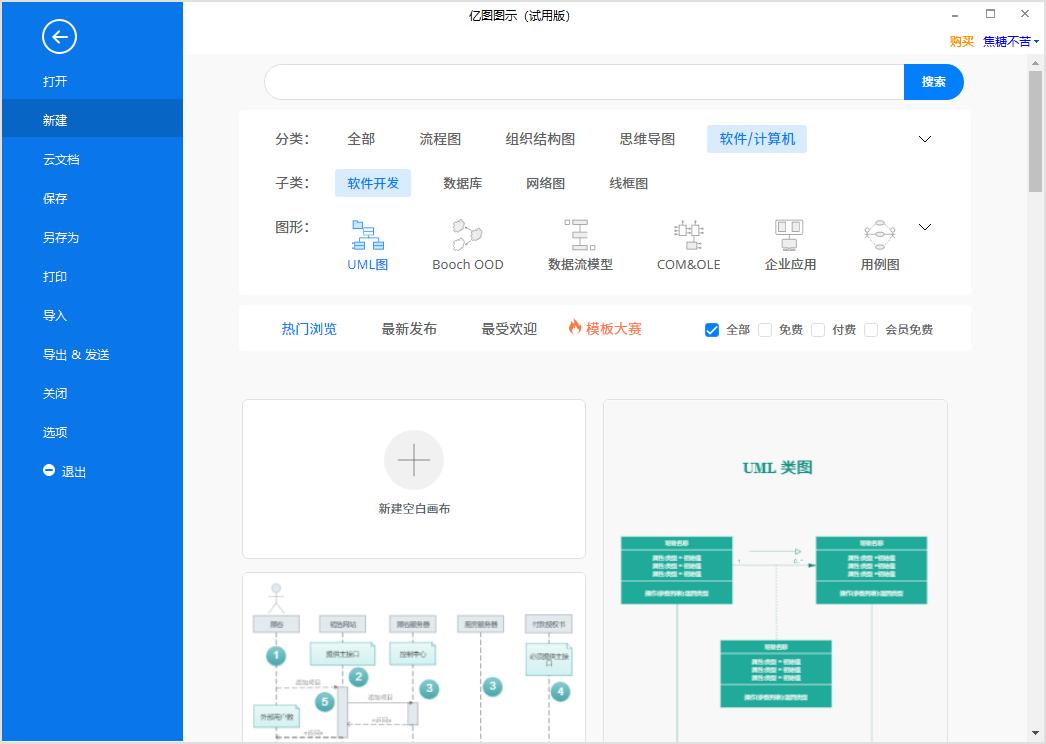Image resolution: width=1046 pixels, height=744 pixels.
Task: Click the 搜索 search button
Action: coord(933,82)
